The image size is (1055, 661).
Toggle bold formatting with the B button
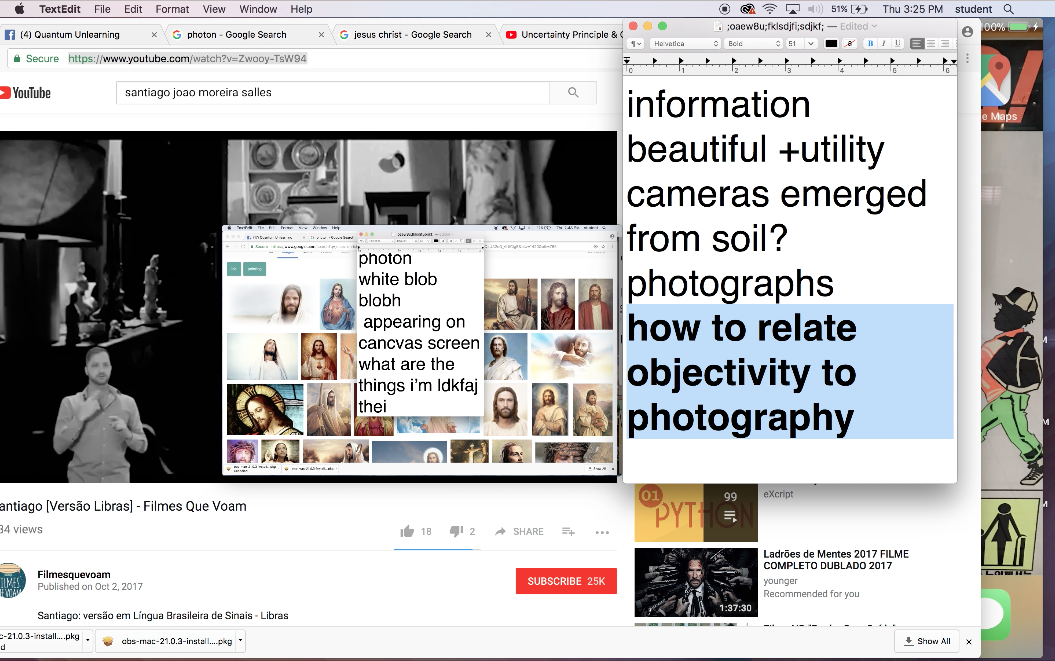click(x=869, y=44)
